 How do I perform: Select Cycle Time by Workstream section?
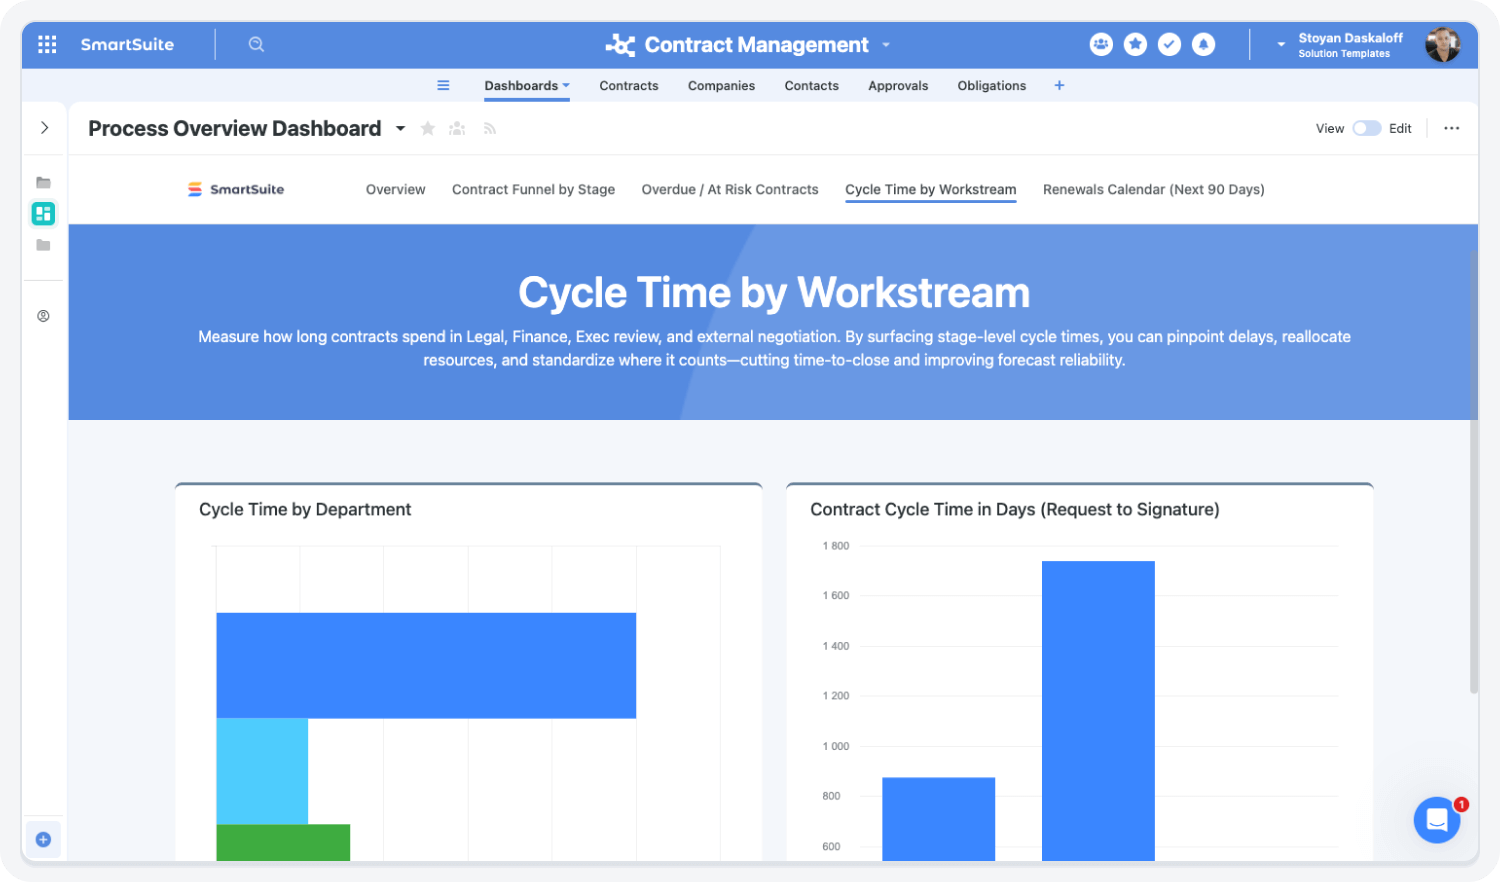(x=930, y=189)
